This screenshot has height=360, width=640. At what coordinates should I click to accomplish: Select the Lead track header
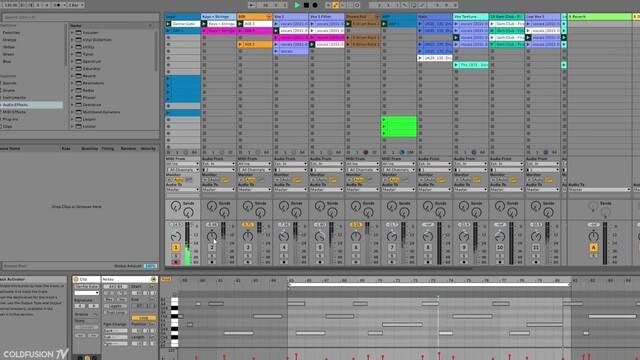(x=182, y=17)
